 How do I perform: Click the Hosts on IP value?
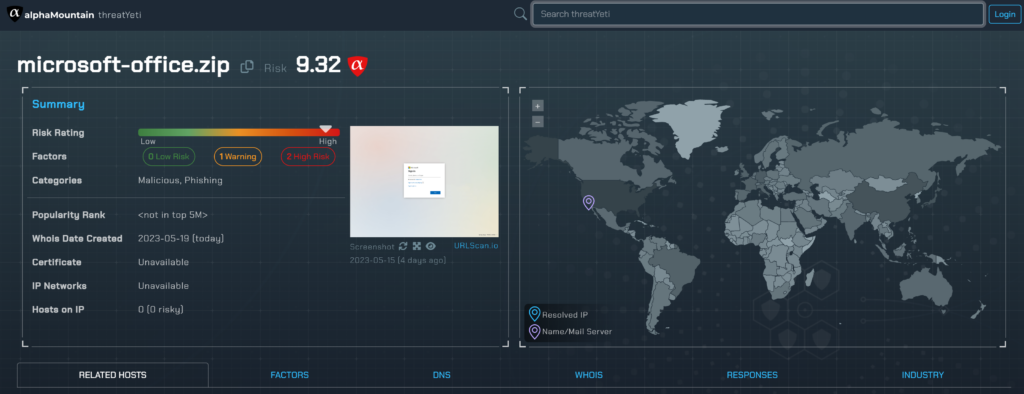tap(161, 309)
